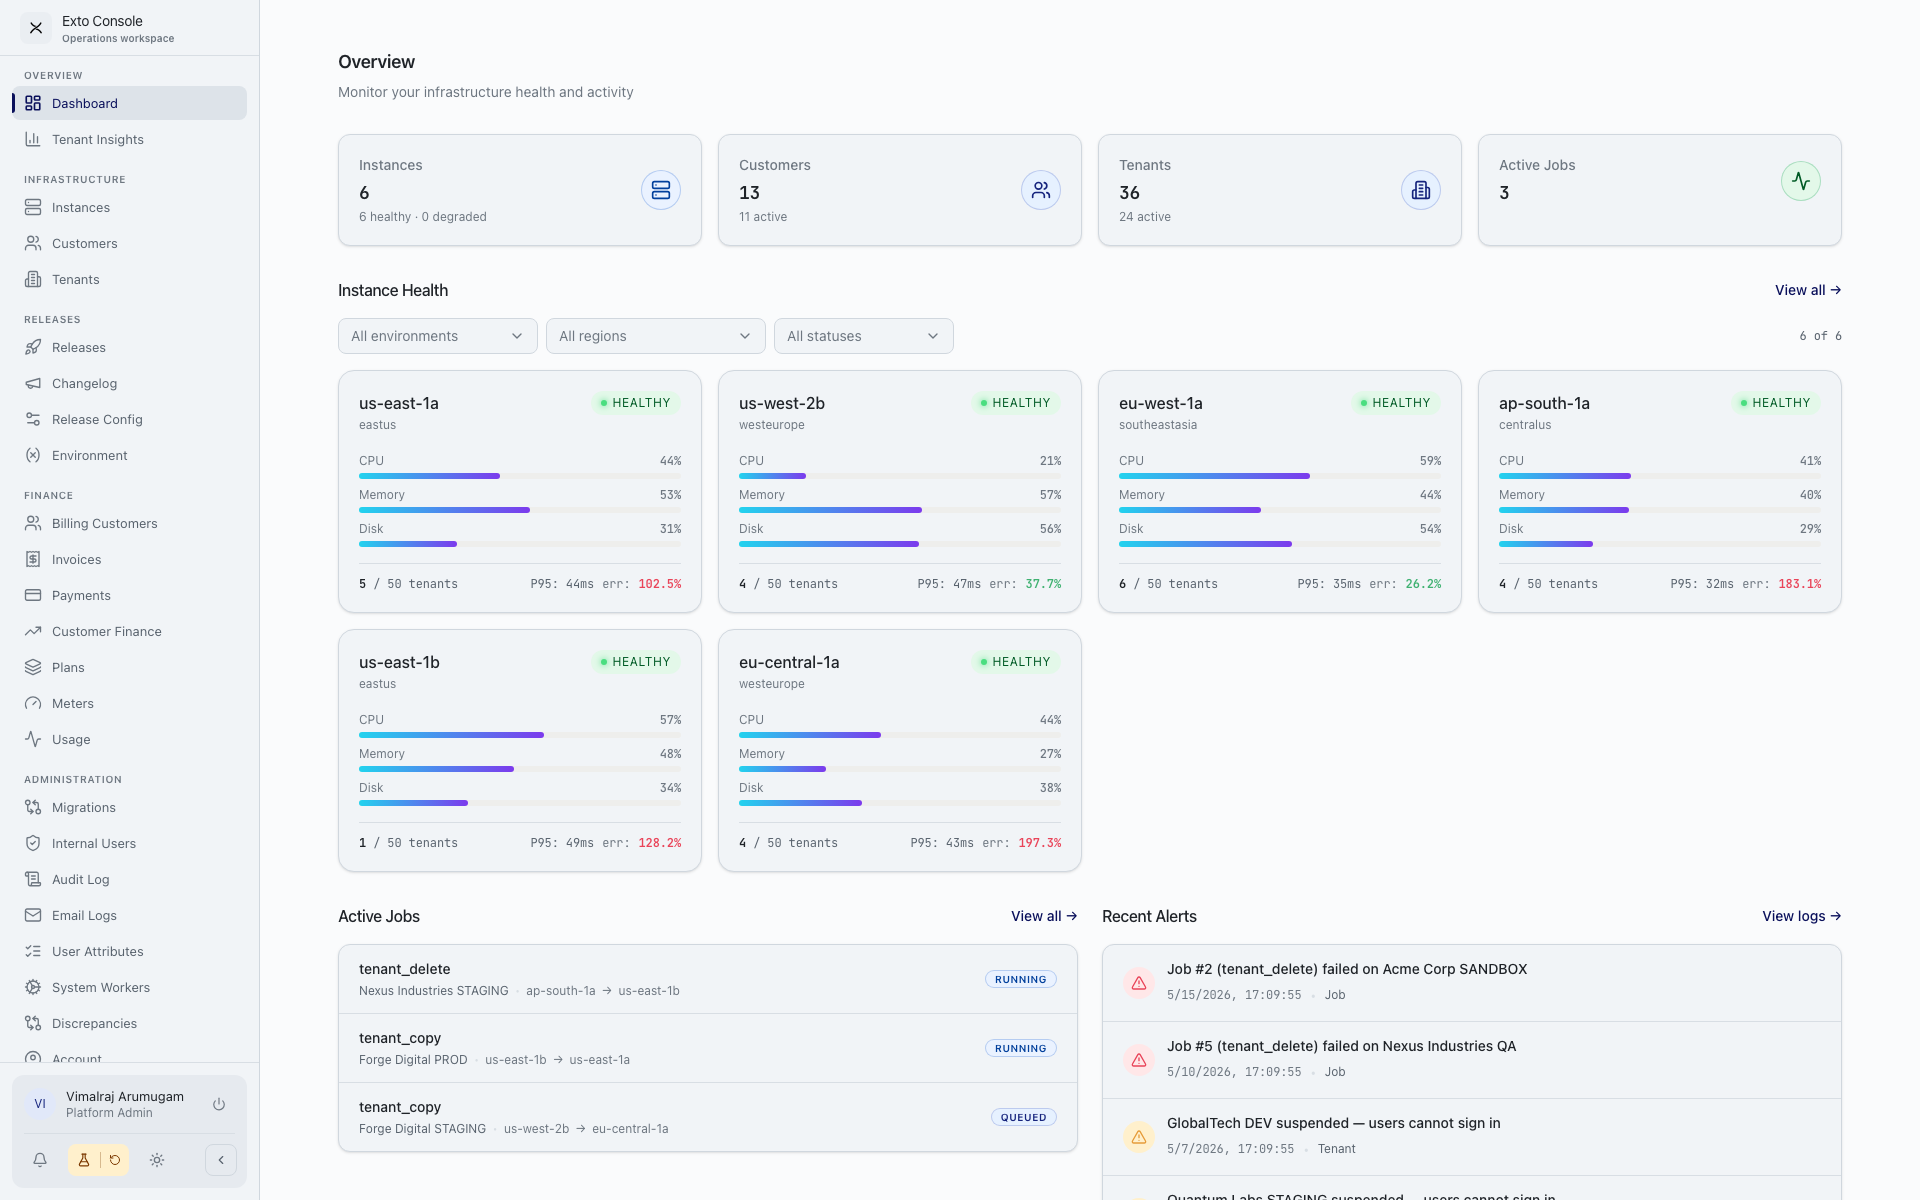Toggle the light theme sun icon
Screen dimensions: 1920x1200
pos(157,1160)
